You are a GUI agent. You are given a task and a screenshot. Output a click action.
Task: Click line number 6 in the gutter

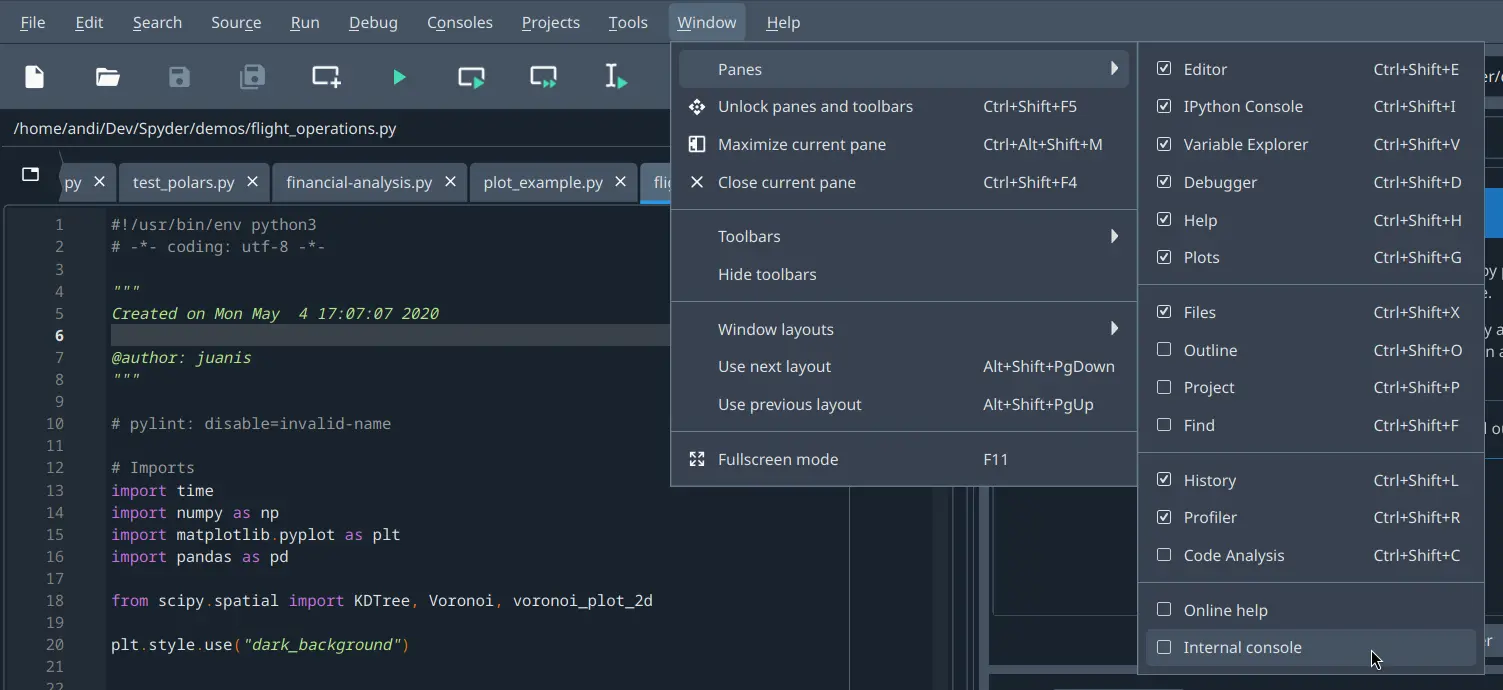[x=60, y=335]
